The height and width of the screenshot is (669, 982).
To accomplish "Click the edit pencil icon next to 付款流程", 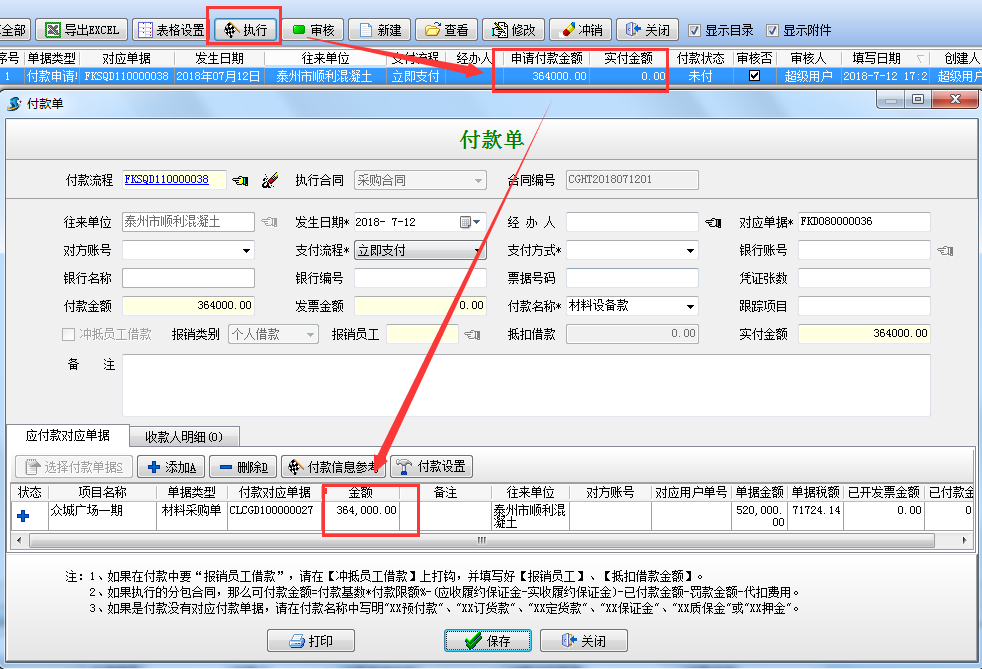I will [269, 181].
